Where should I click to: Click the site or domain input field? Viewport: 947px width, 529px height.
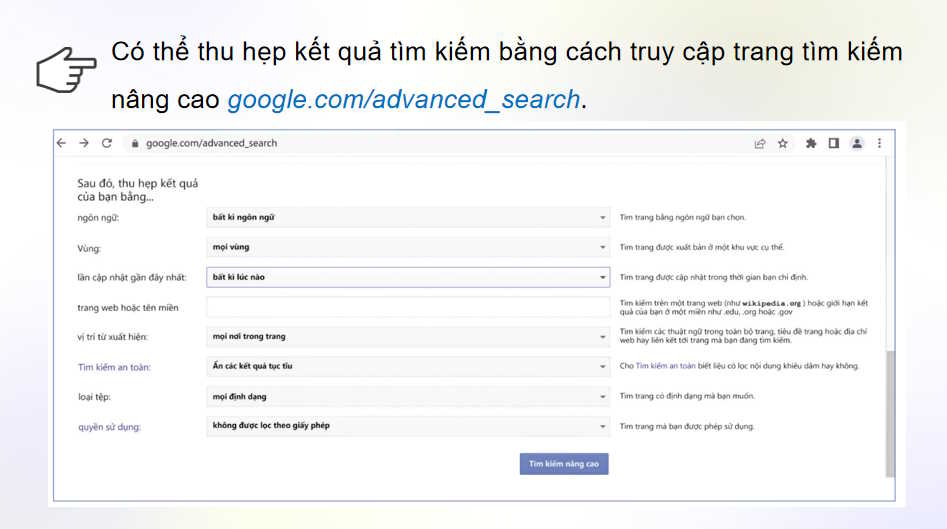[408, 307]
